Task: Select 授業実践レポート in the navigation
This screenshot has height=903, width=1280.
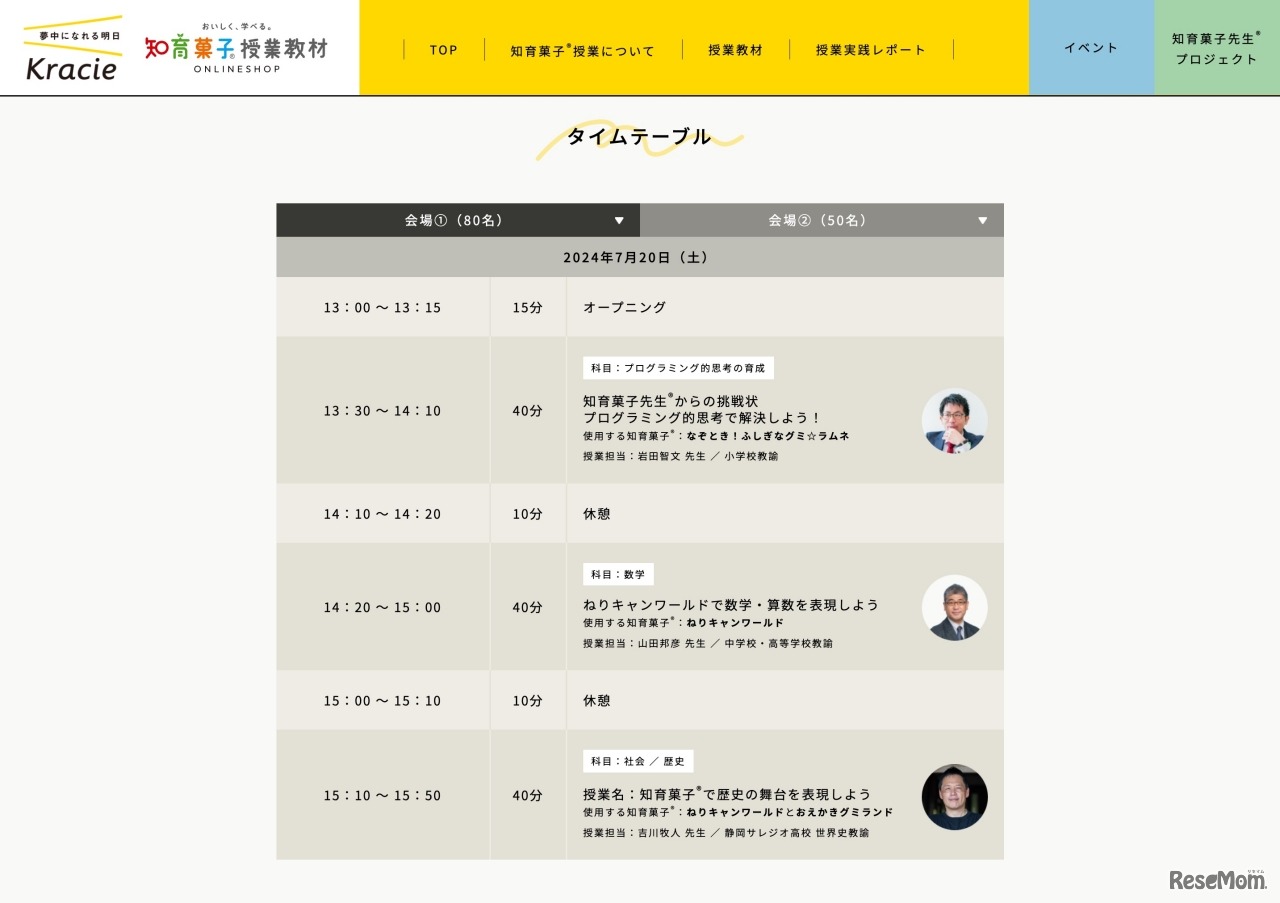Action: click(x=870, y=49)
